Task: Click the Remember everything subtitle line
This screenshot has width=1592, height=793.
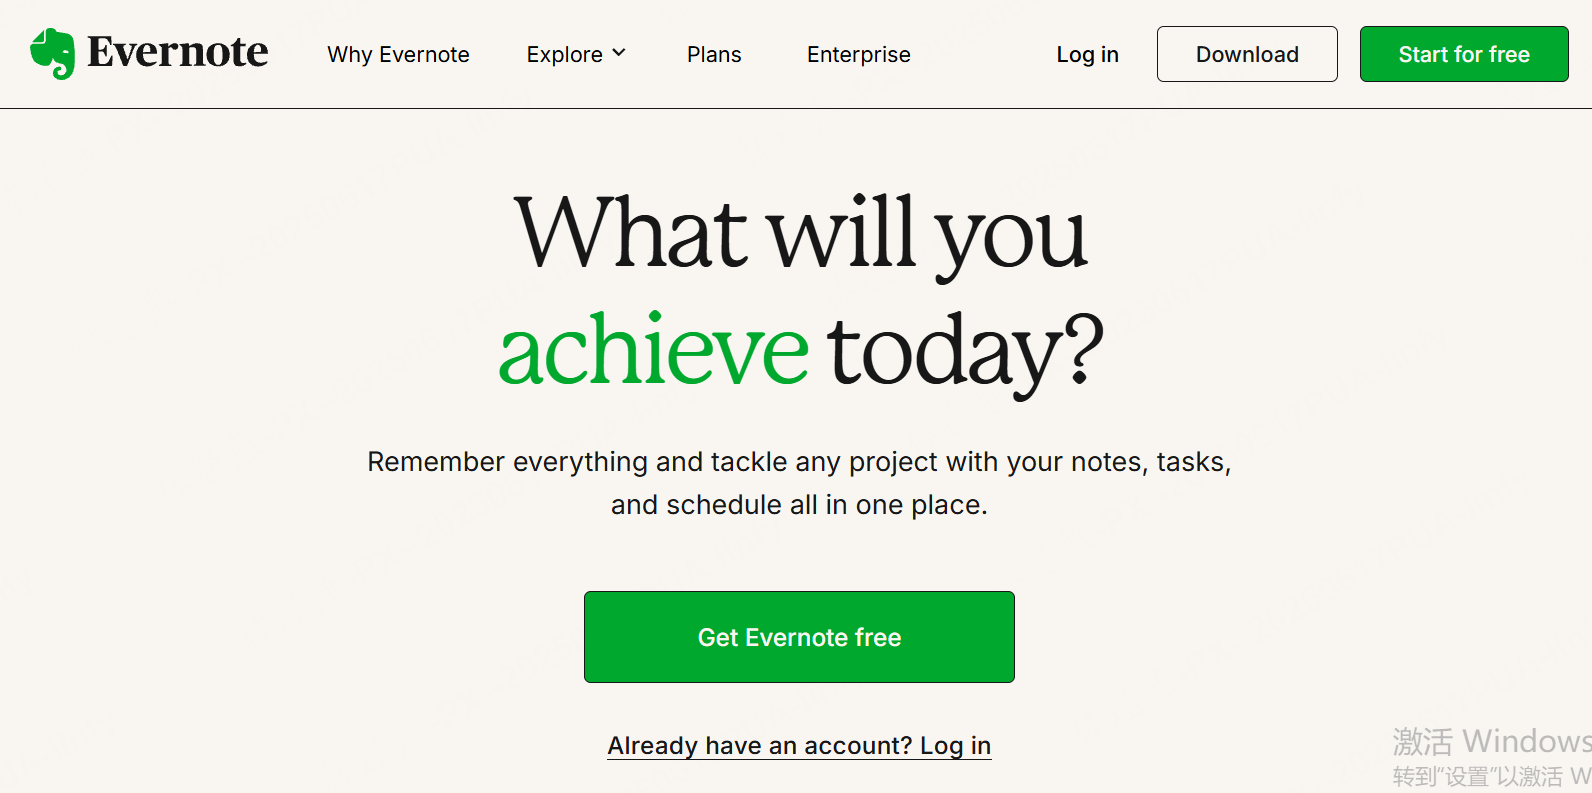Action: (799, 462)
